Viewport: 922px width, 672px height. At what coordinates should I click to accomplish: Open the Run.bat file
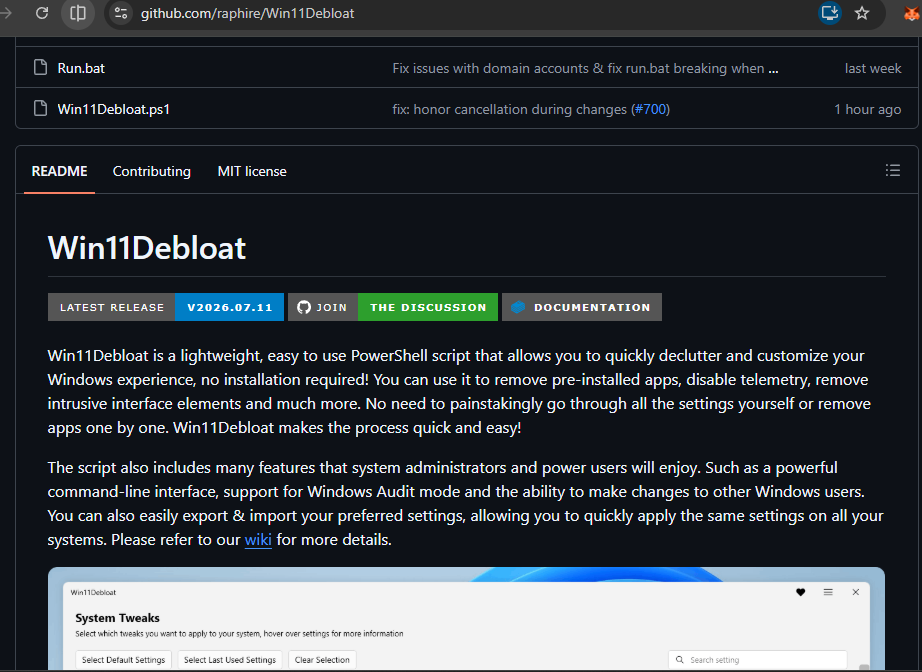pyautogui.click(x=81, y=68)
